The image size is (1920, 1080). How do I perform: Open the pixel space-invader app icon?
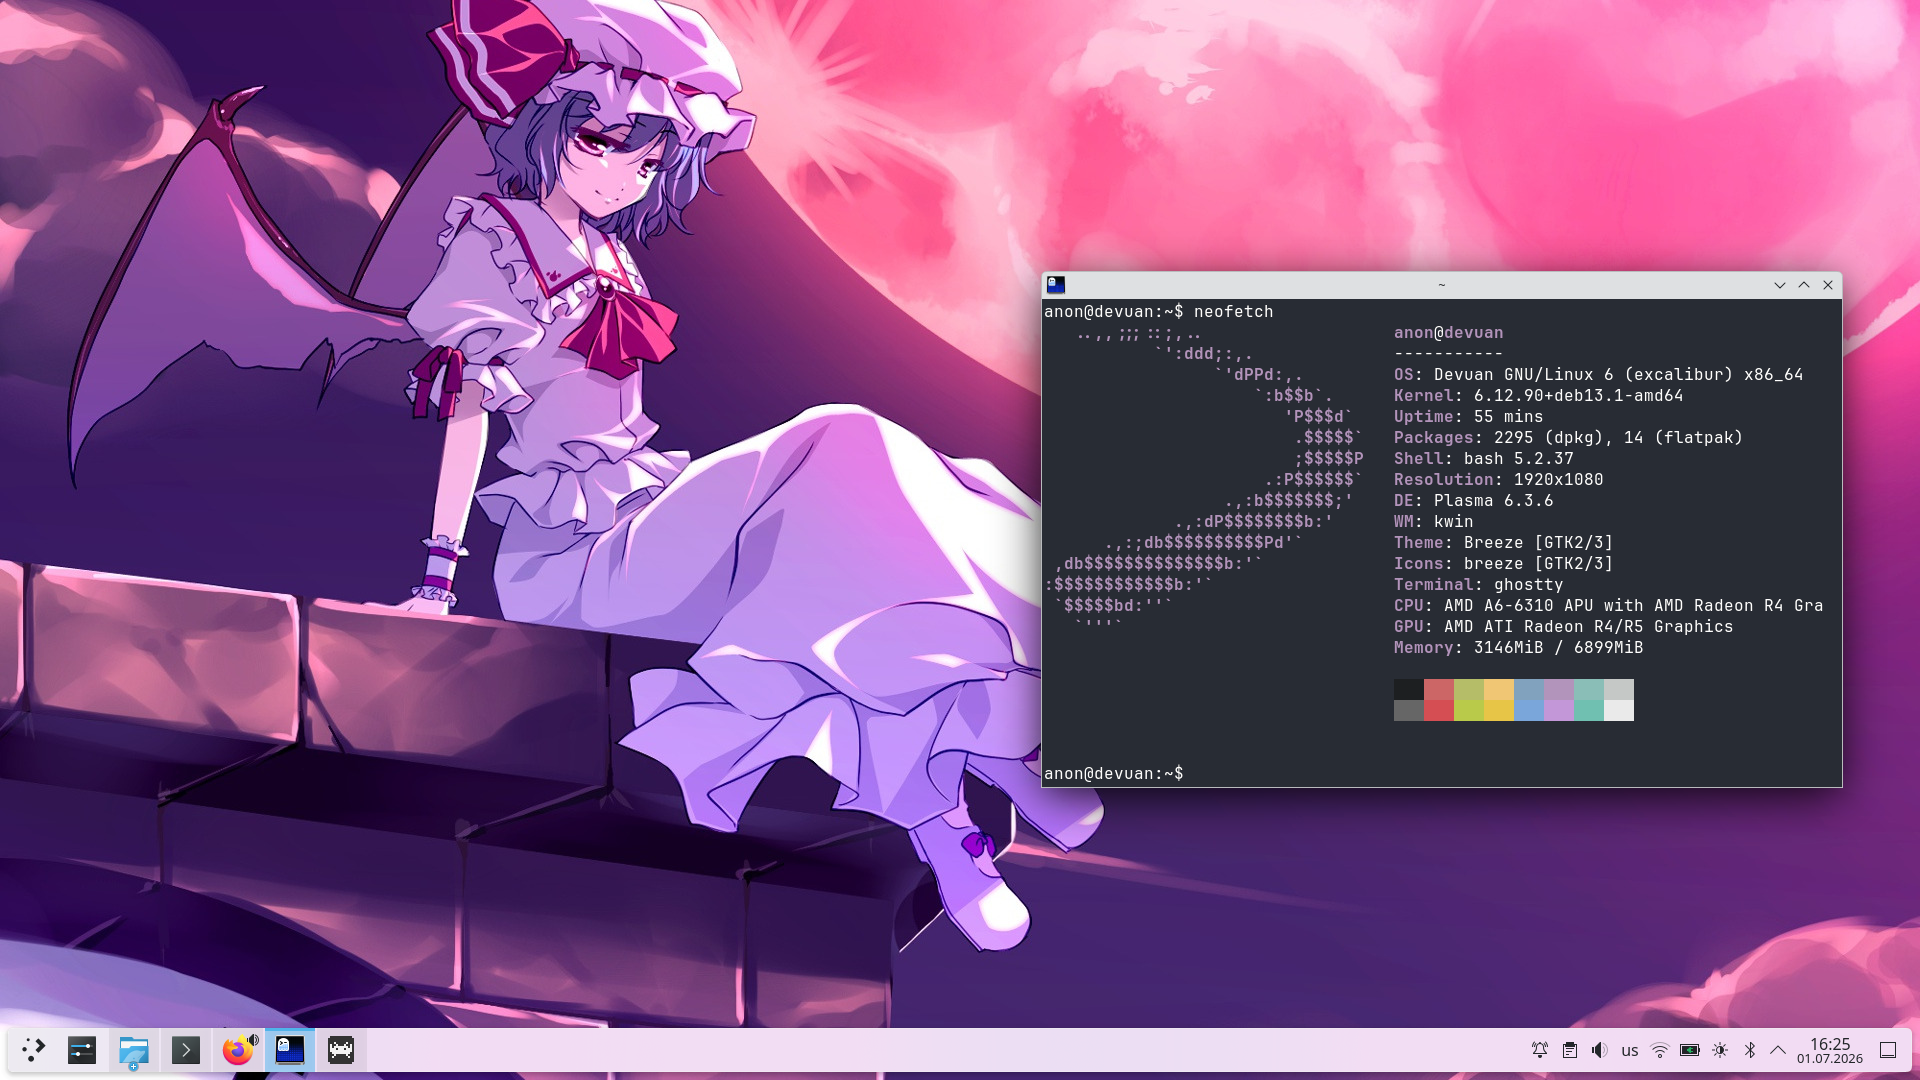pos(341,1050)
